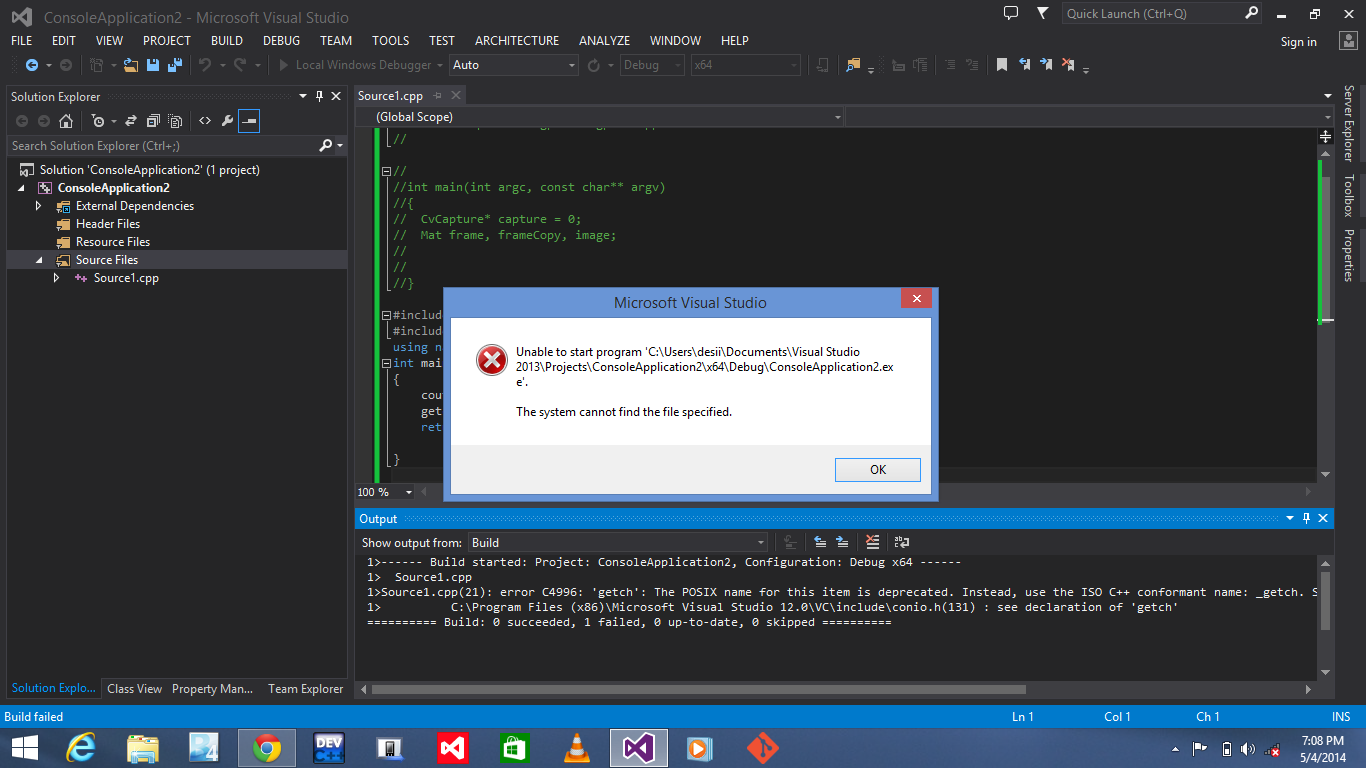Open the BUILD menu
This screenshot has height=768, width=1366.
tap(227, 41)
